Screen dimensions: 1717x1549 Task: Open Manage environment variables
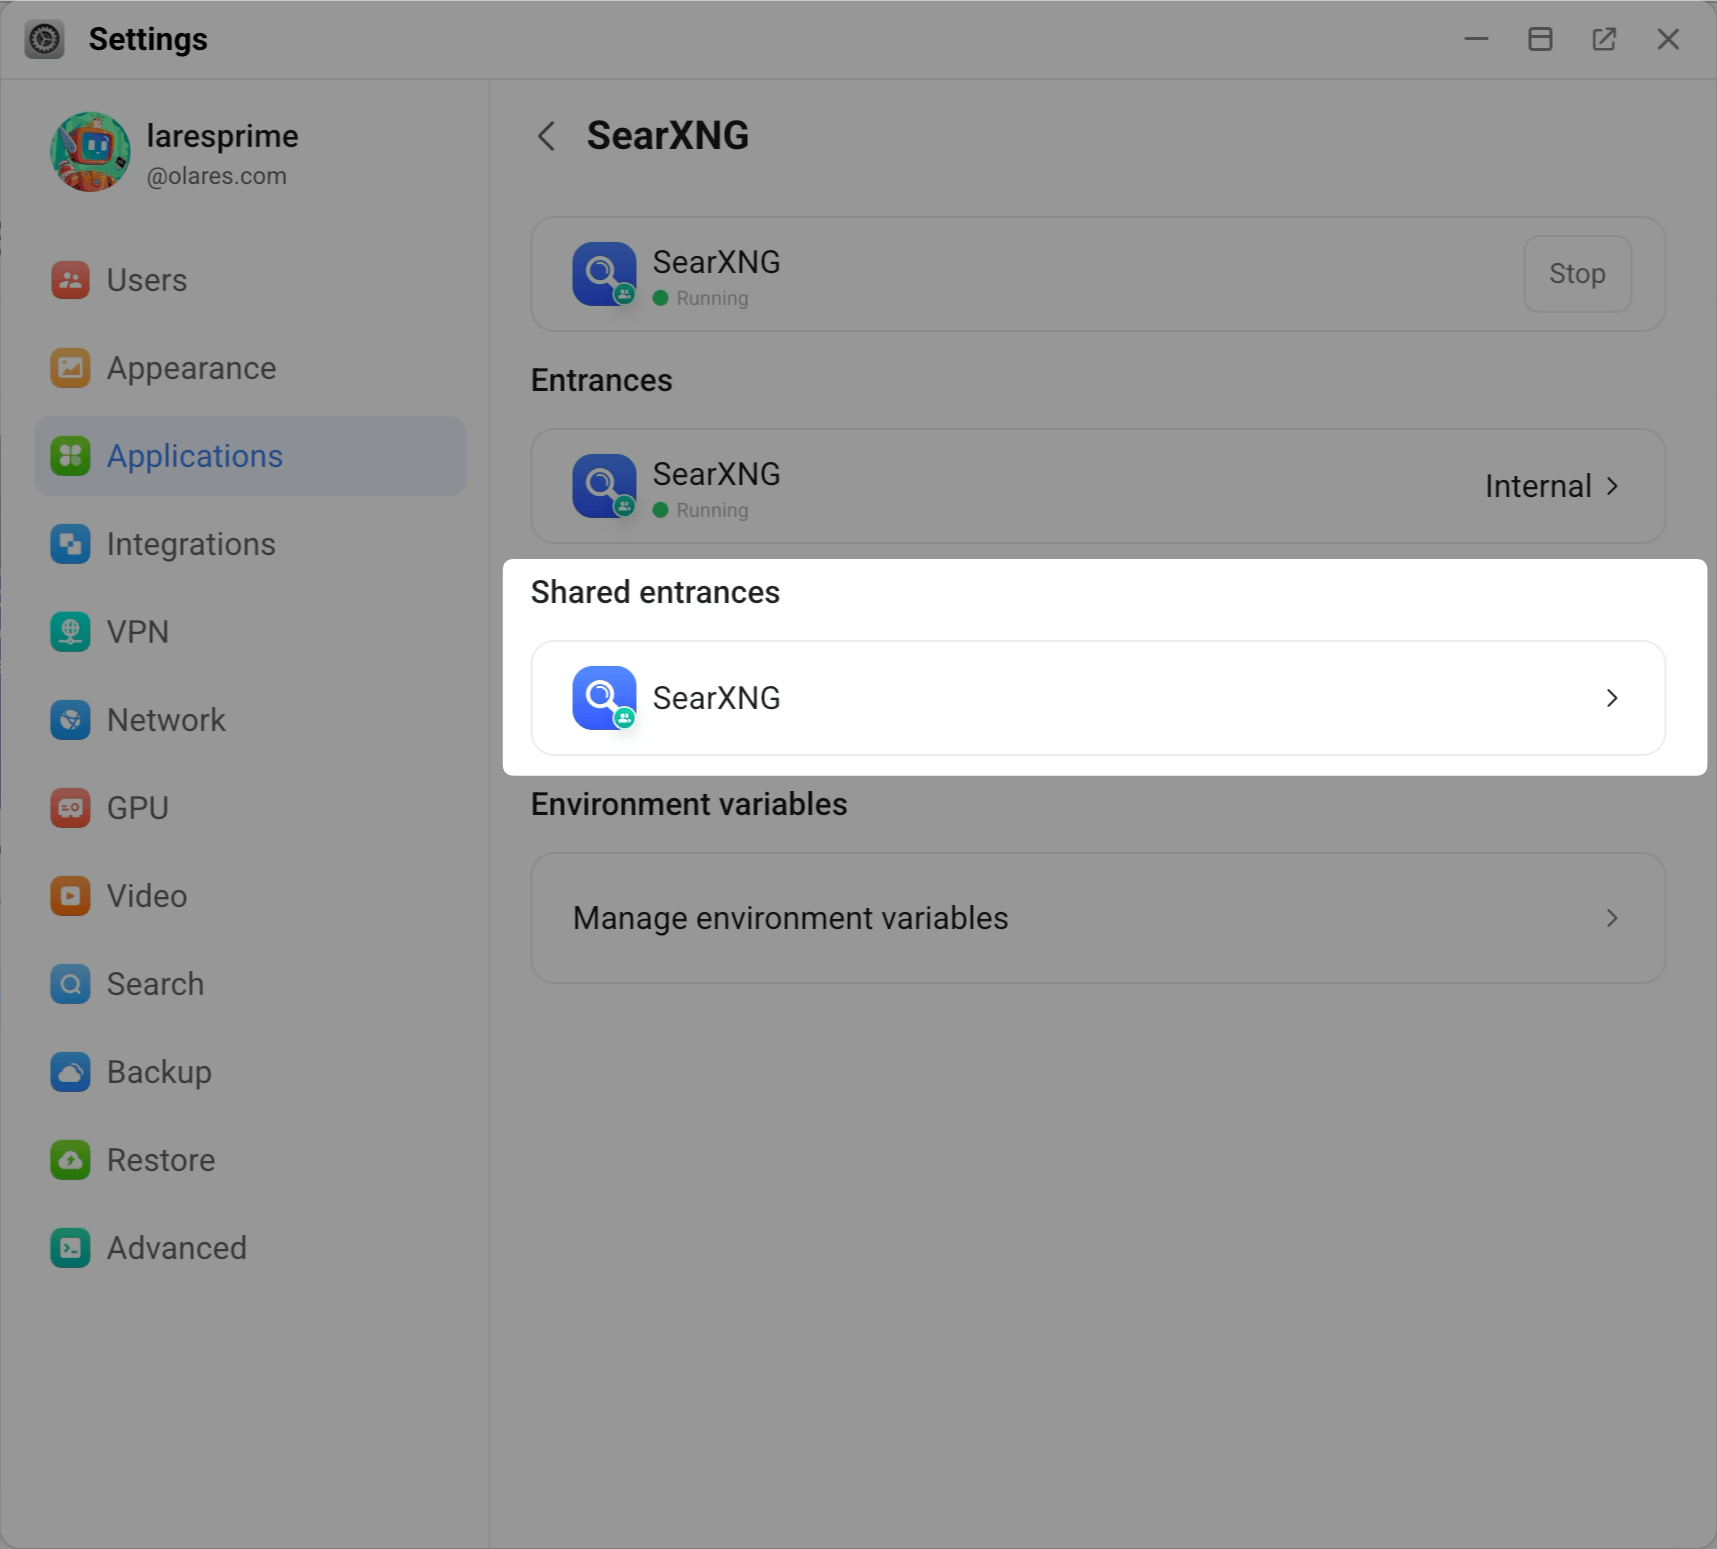(1097, 918)
